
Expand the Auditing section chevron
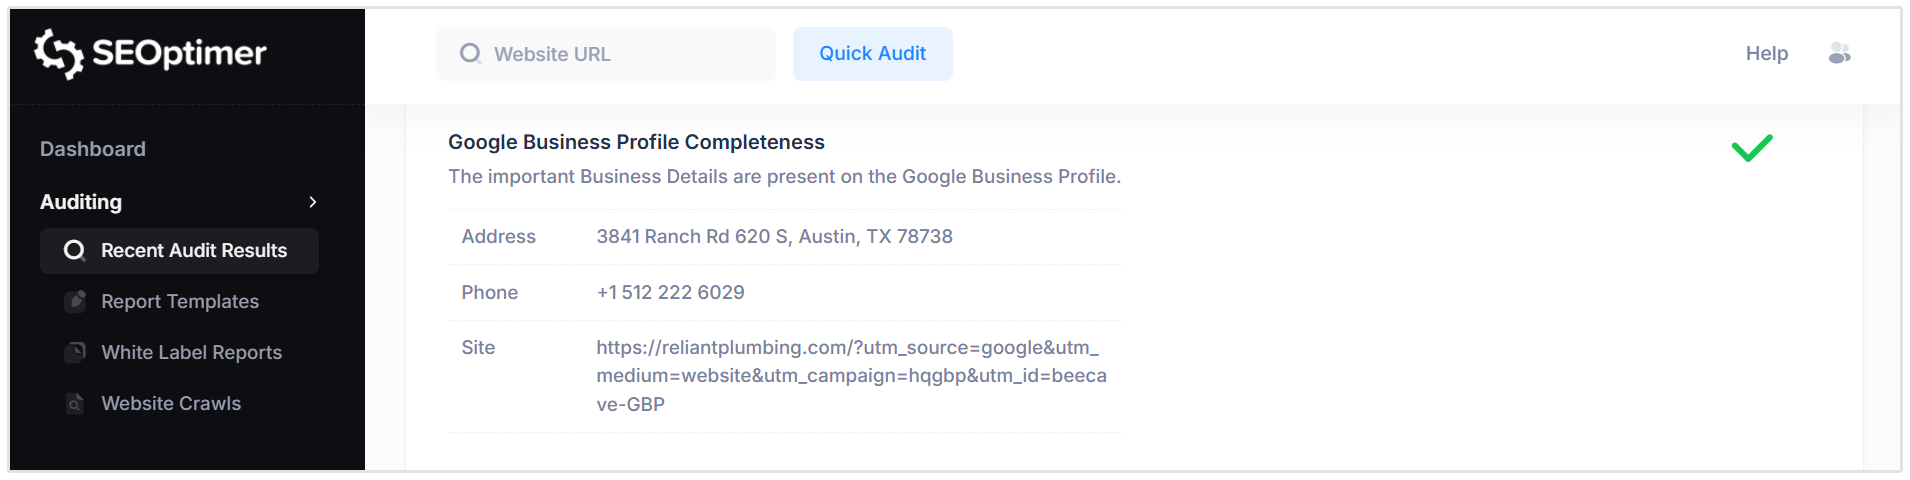pyautogui.click(x=313, y=202)
